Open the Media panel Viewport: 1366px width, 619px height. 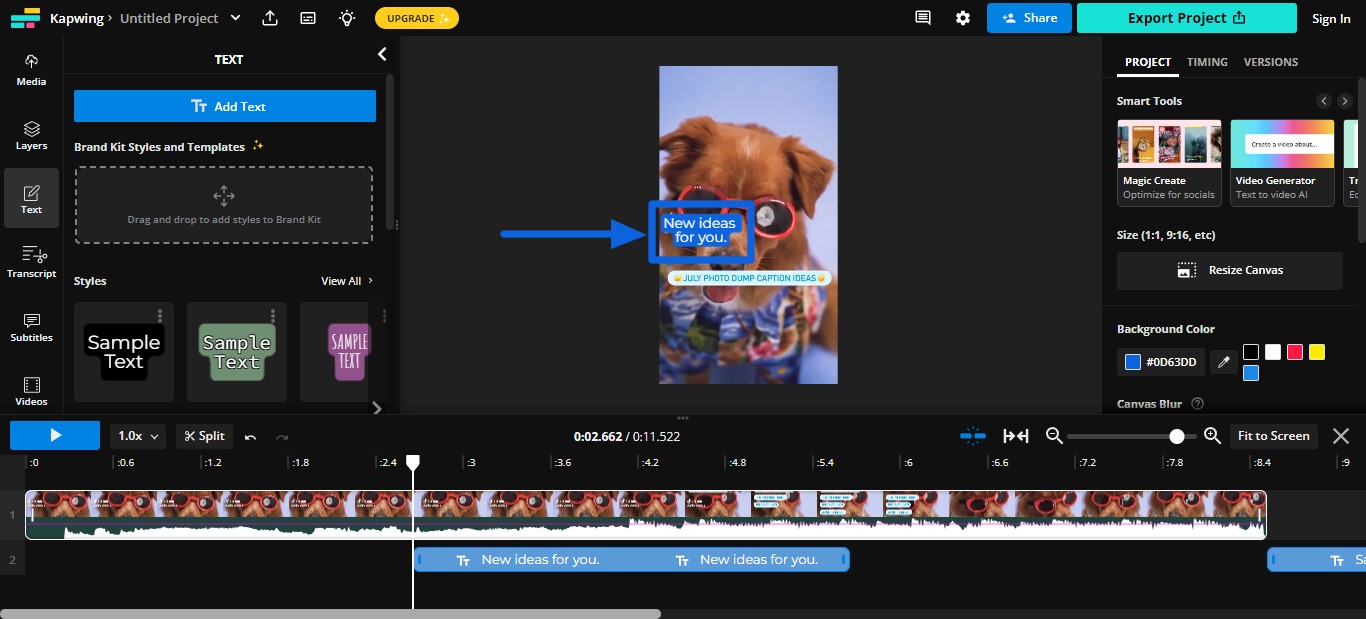tap(30, 68)
